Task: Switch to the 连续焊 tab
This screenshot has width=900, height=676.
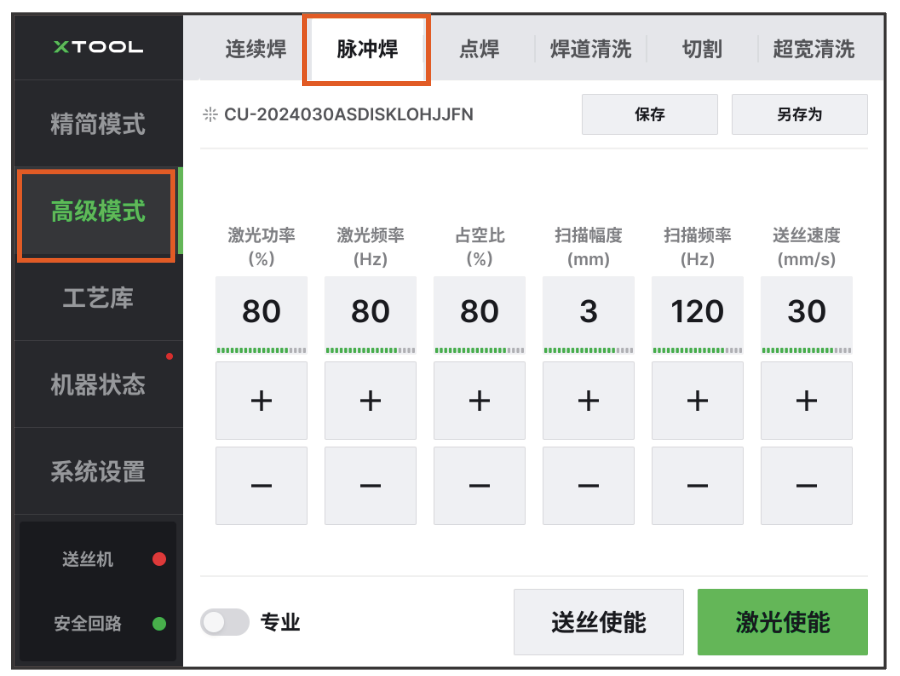Action: pos(255,49)
